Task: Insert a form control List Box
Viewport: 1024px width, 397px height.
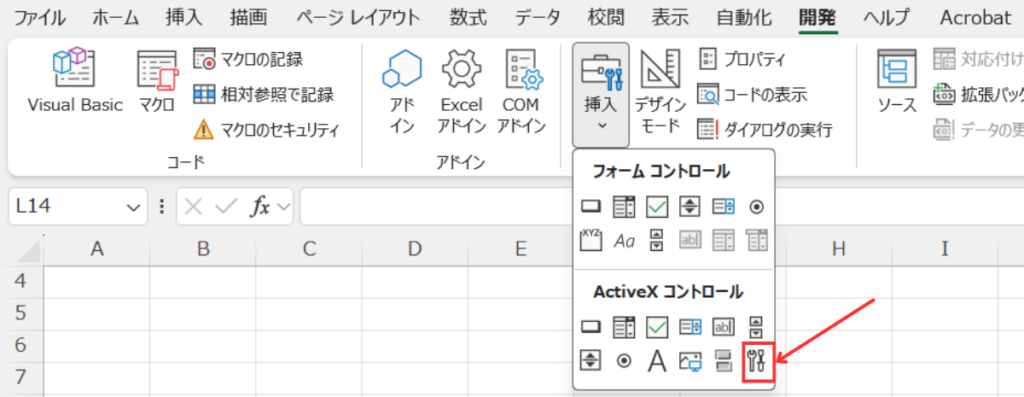Action: (724, 207)
